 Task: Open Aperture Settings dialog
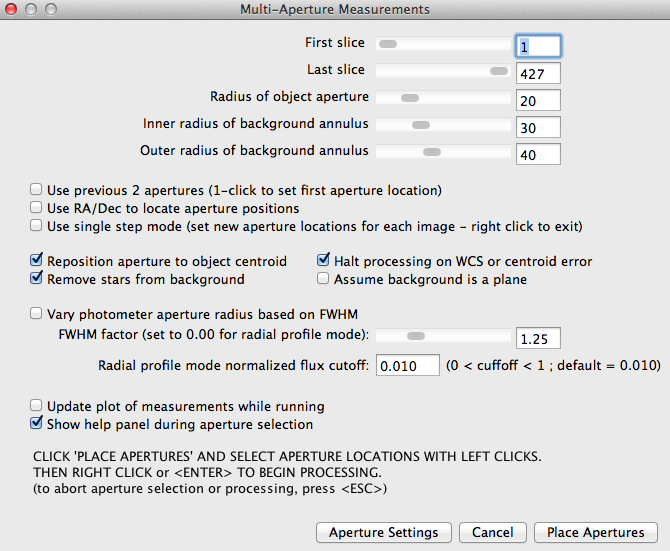(x=383, y=532)
